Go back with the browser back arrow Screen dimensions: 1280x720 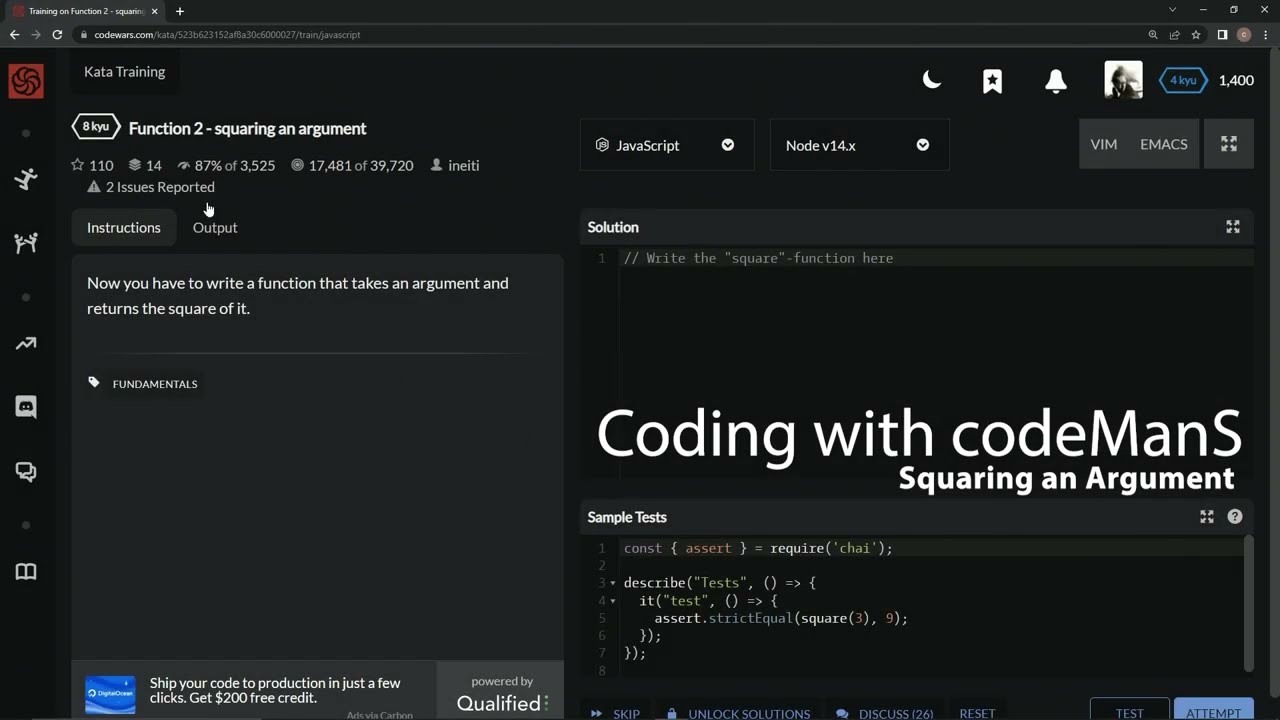pyautogui.click(x=14, y=34)
